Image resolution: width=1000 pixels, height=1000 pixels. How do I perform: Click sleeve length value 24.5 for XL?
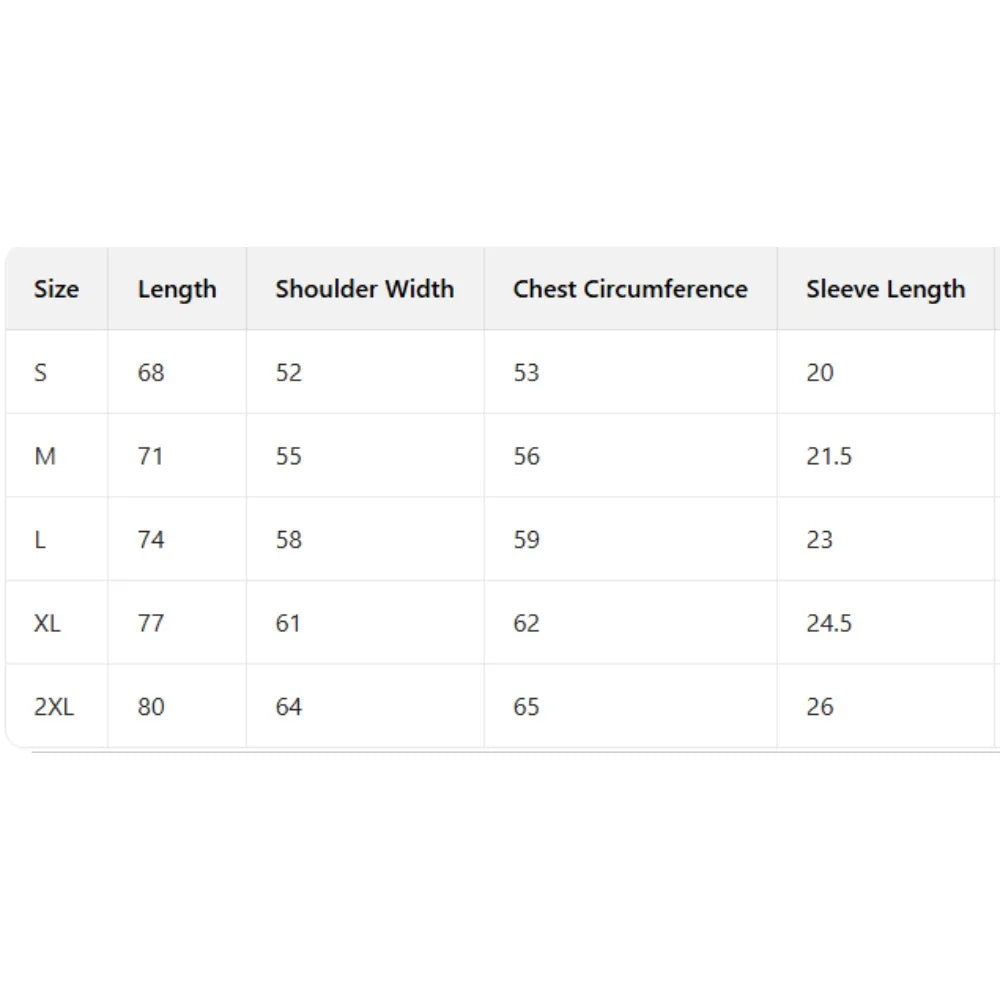[x=829, y=623]
